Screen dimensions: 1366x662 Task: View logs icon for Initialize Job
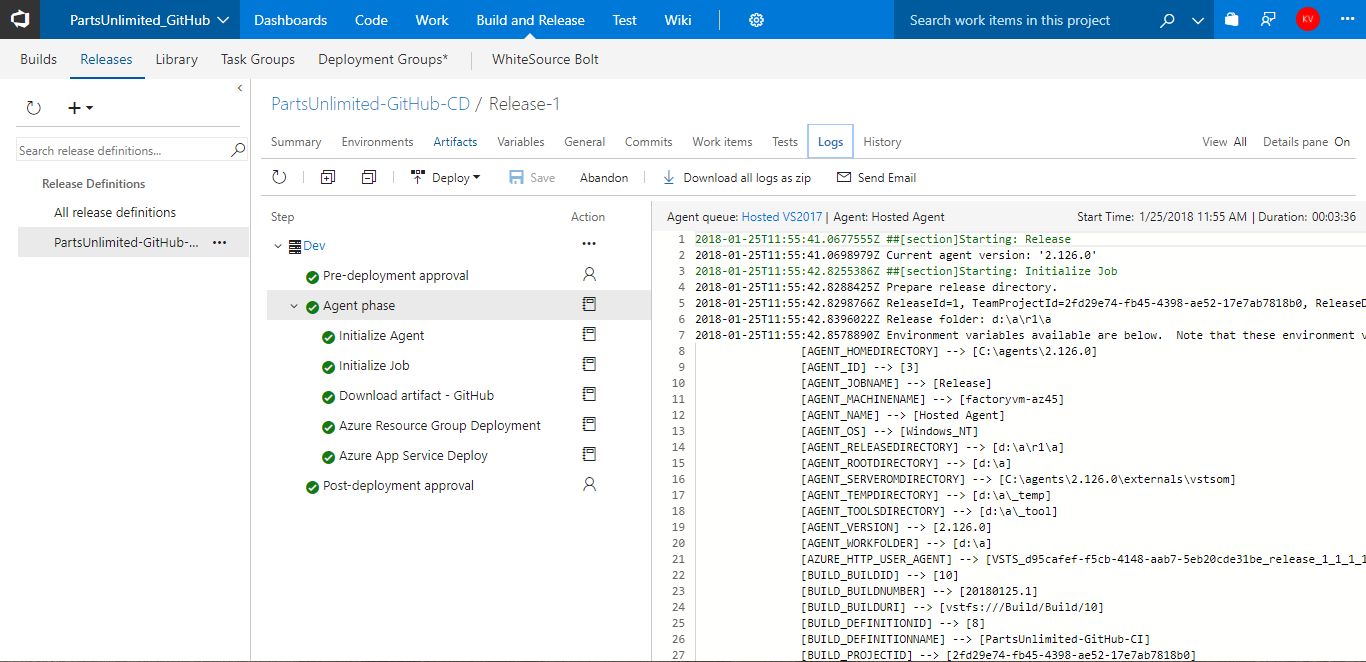click(589, 364)
